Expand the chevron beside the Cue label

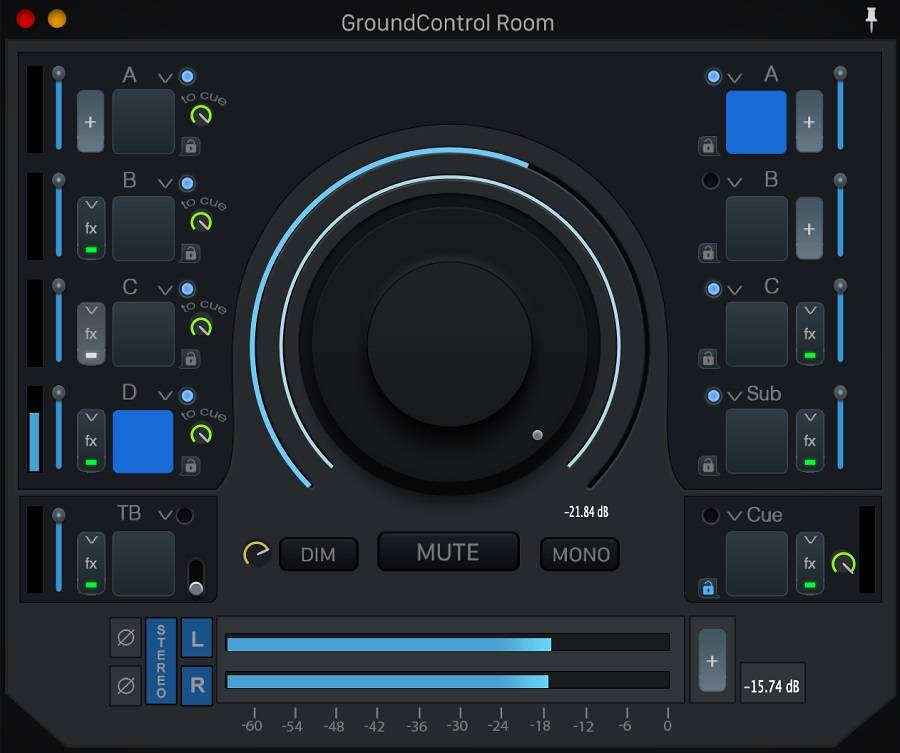(x=735, y=516)
